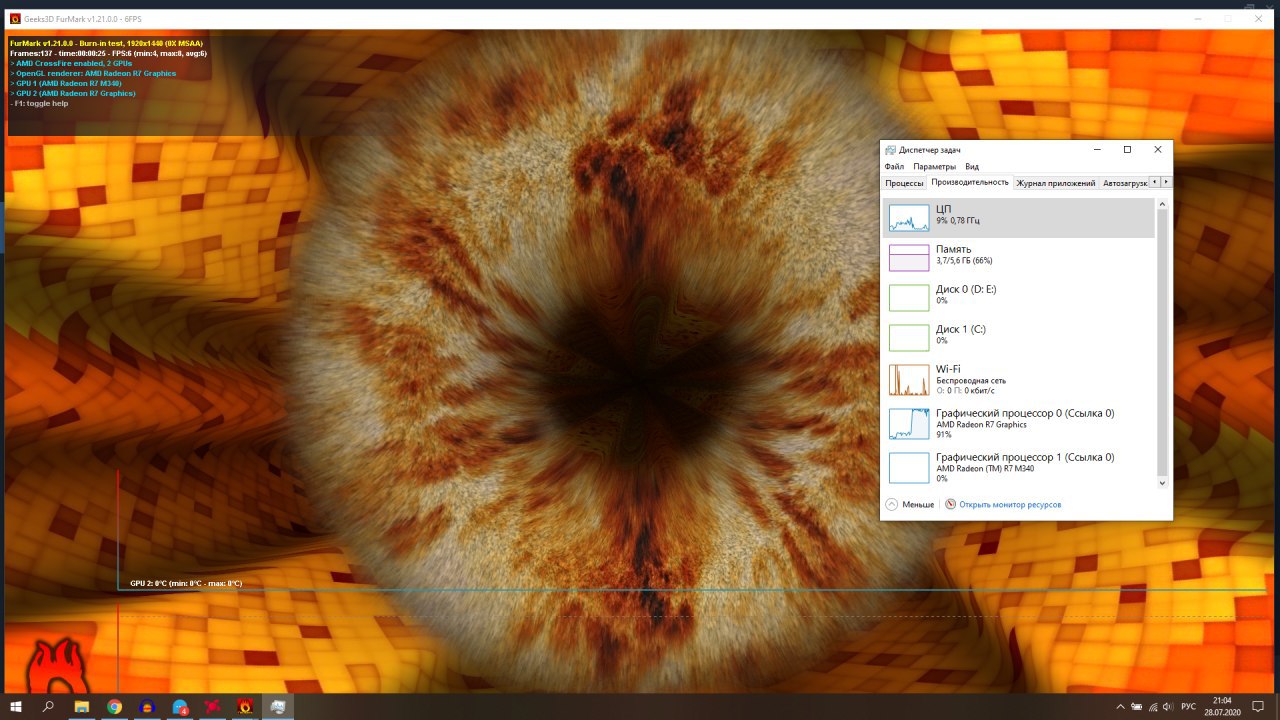Click the Память usage graph thumbnail
Viewport: 1280px width, 720px height.
pos(909,258)
